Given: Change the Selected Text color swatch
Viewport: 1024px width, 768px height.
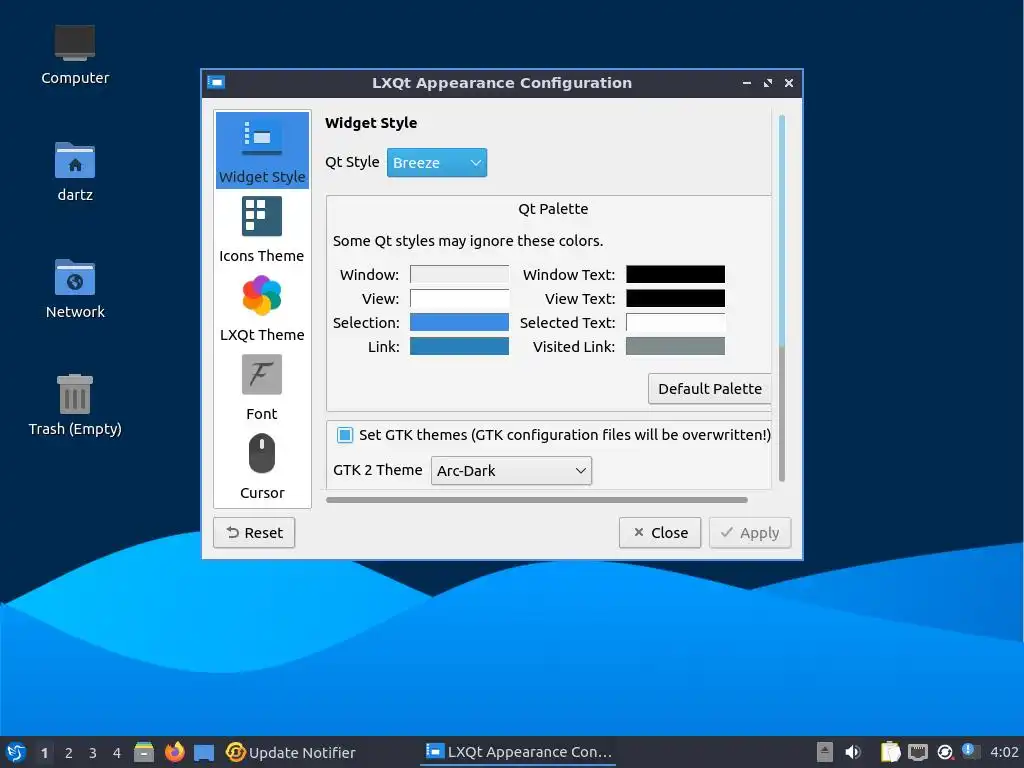Looking at the screenshot, I should tap(675, 323).
